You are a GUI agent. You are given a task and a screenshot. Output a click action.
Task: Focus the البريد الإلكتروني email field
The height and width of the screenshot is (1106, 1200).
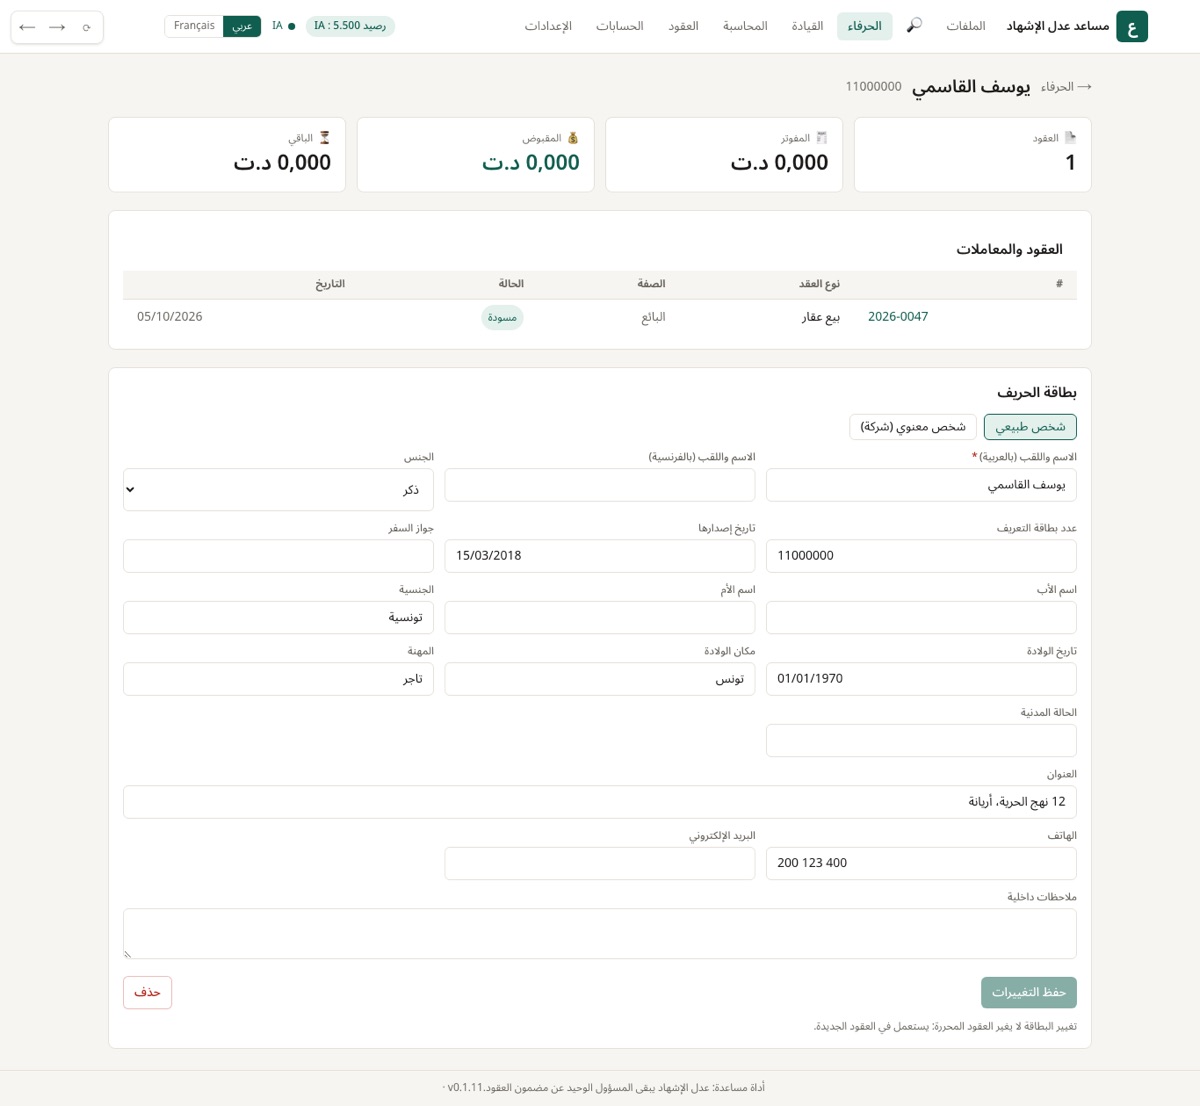click(x=600, y=863)
